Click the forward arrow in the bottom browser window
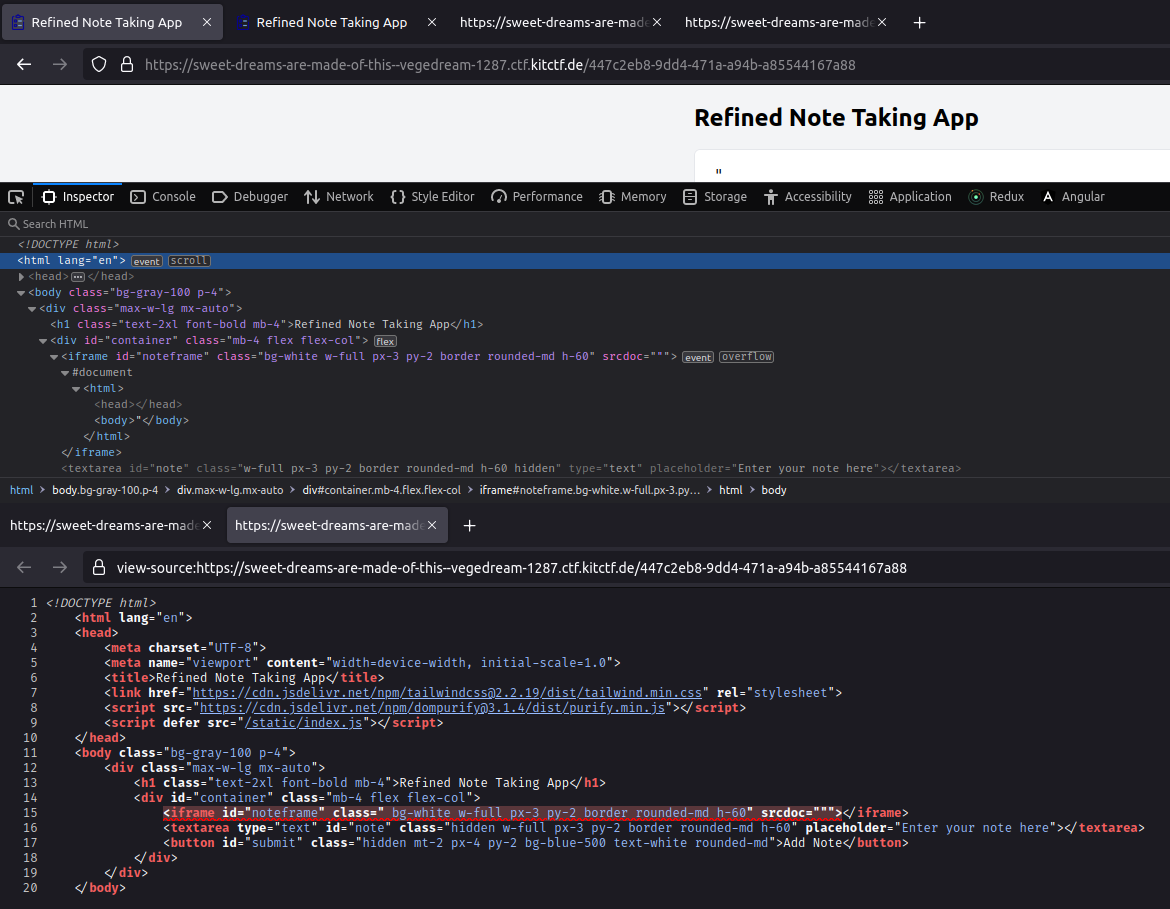 [60, 567]
